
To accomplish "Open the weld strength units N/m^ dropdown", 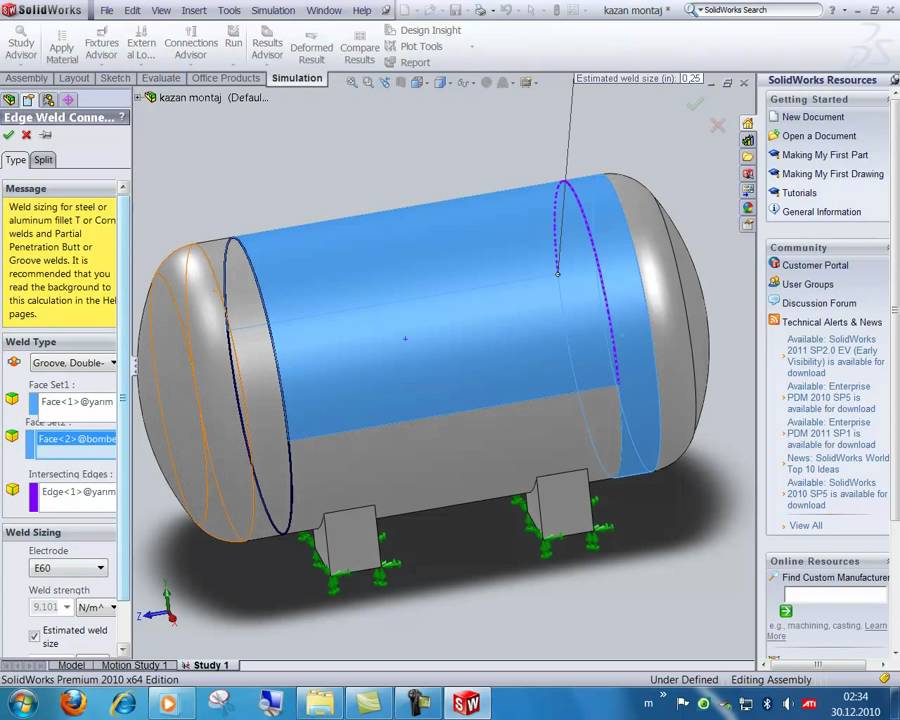I will click(x=96, y=607).
